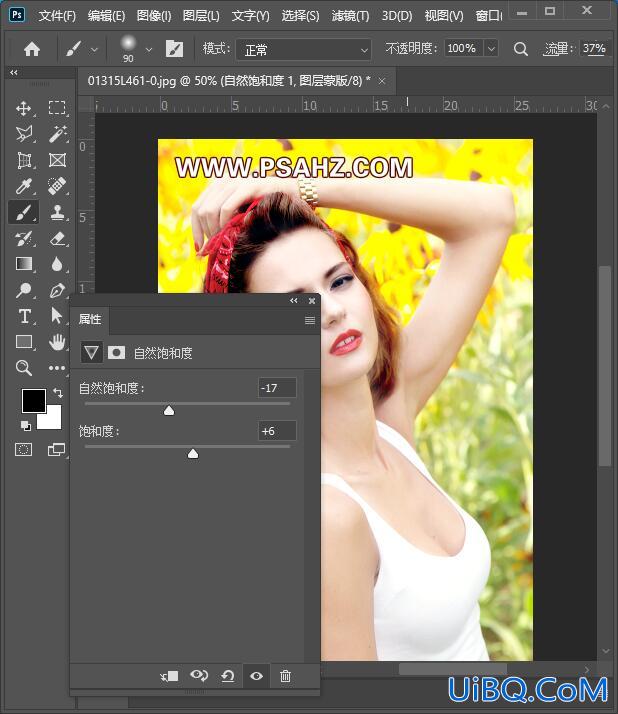Open the tool preset picker arrow

click(x=94, y=49)
